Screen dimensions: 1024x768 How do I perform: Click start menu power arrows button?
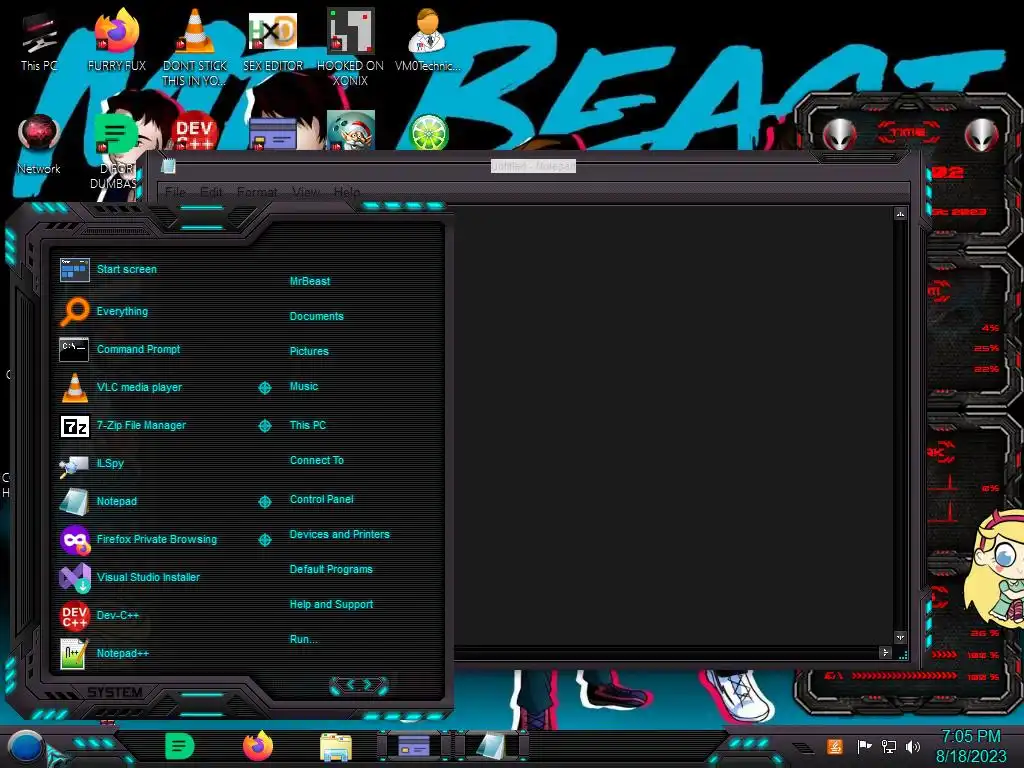[359, 685]
